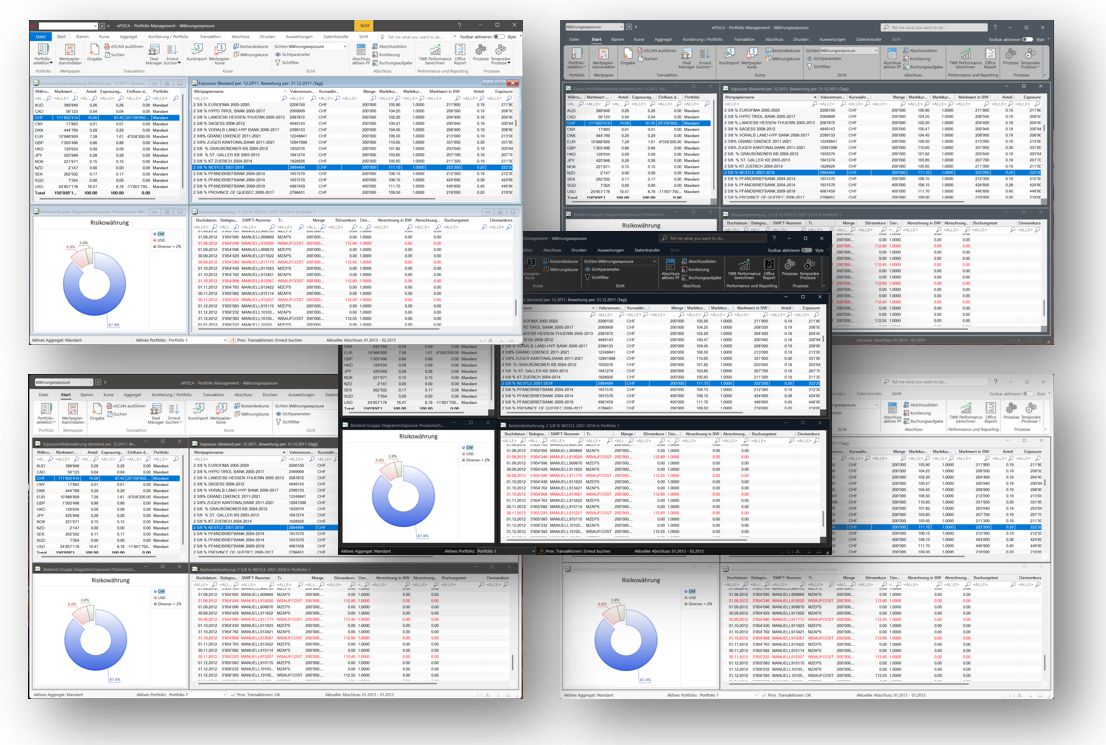This screenshot has height=745, width=1106.
Task: Click Eingabe icon in top-right gray window
Action: coord(628,58)
